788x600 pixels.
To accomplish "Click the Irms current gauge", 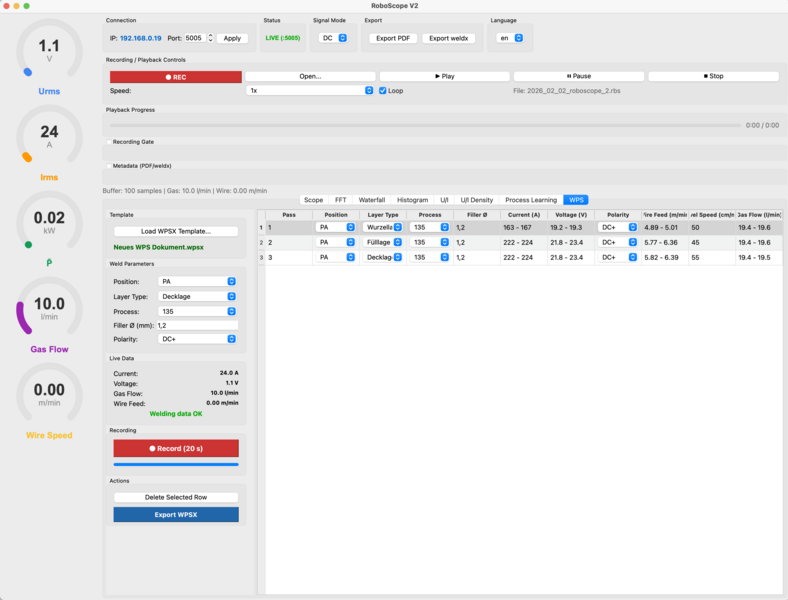I will point(49,137).
